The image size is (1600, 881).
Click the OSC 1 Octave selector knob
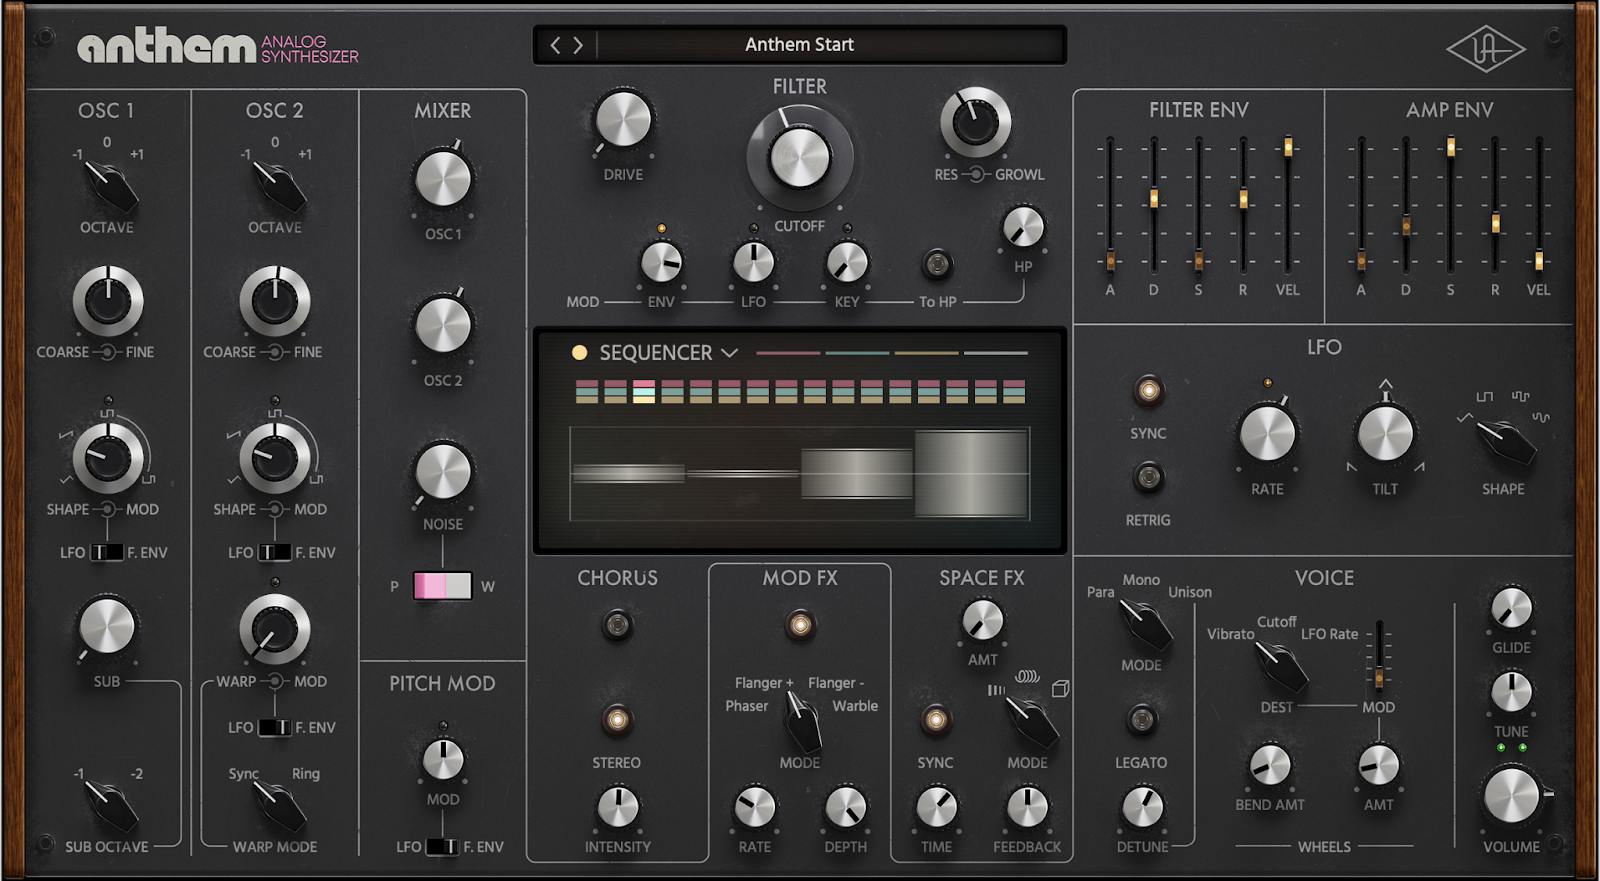[x=110, y=187]
